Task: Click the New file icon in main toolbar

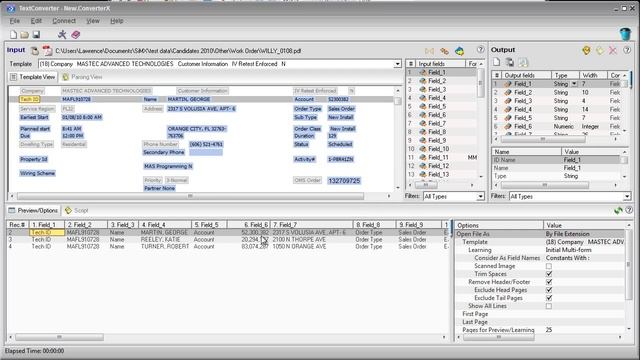Action: point(13,35)
